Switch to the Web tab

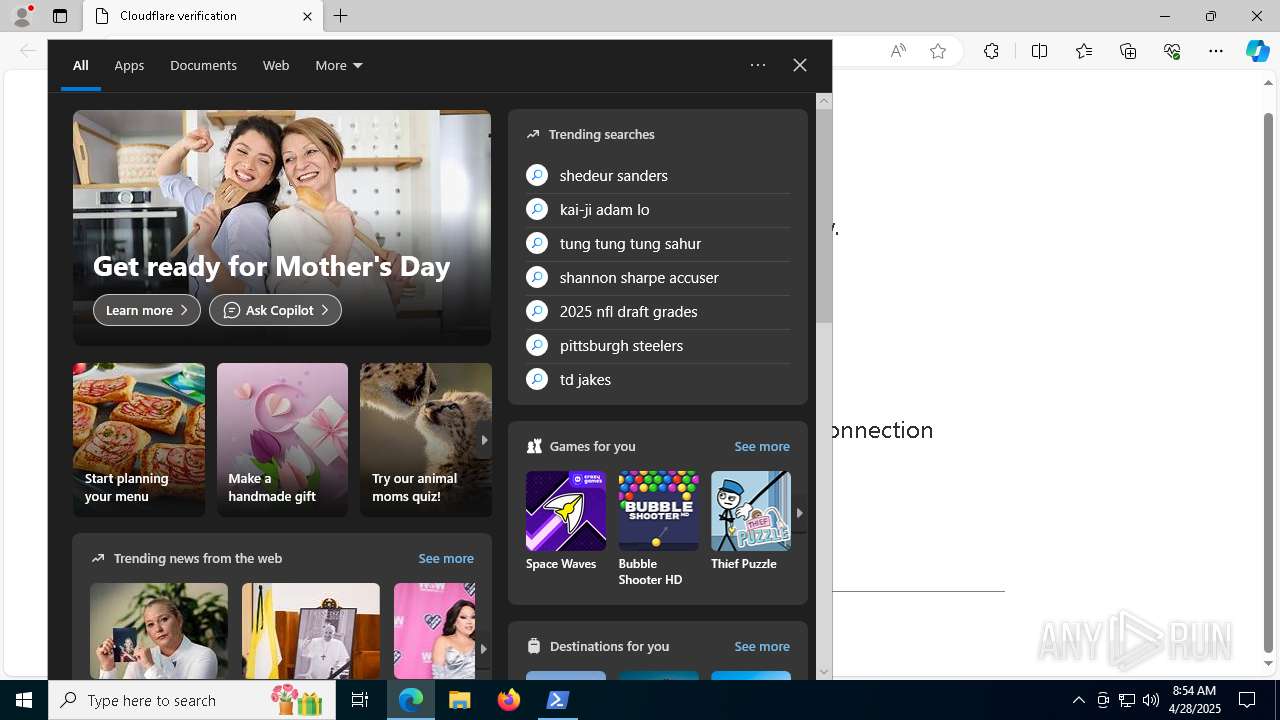click(x=276, y=65)
